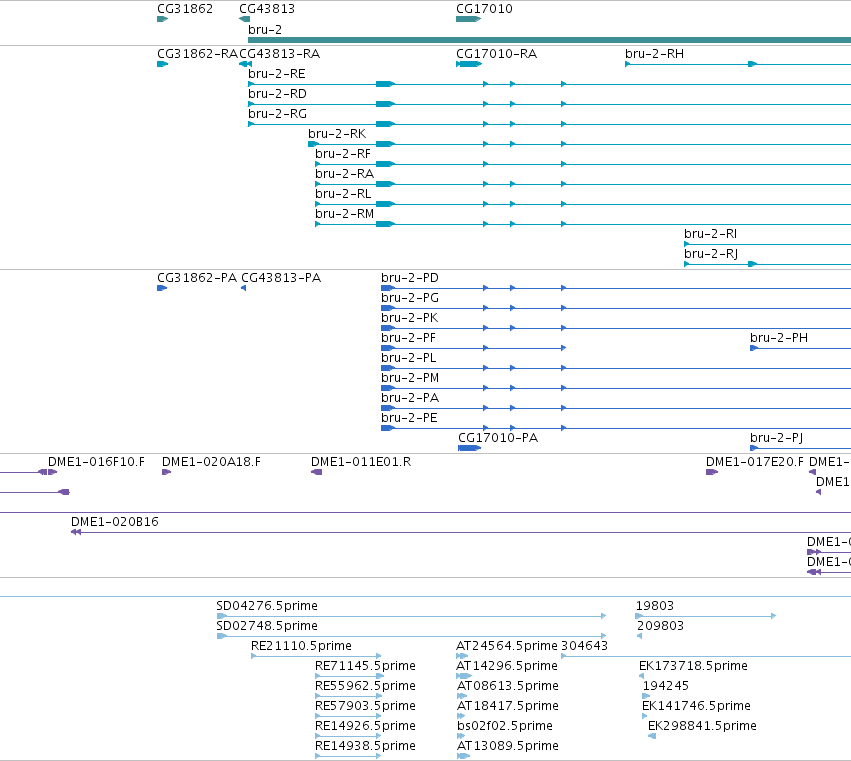851x761 pixels.
Task: Select EST RE55962.5prime
Action: [x=365, y=686]
